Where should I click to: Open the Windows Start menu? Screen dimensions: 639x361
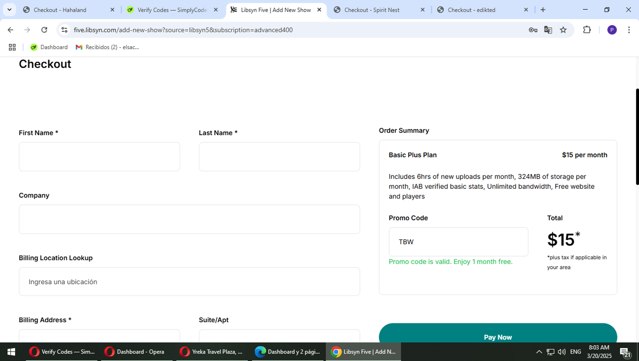[x=11, y=352]
